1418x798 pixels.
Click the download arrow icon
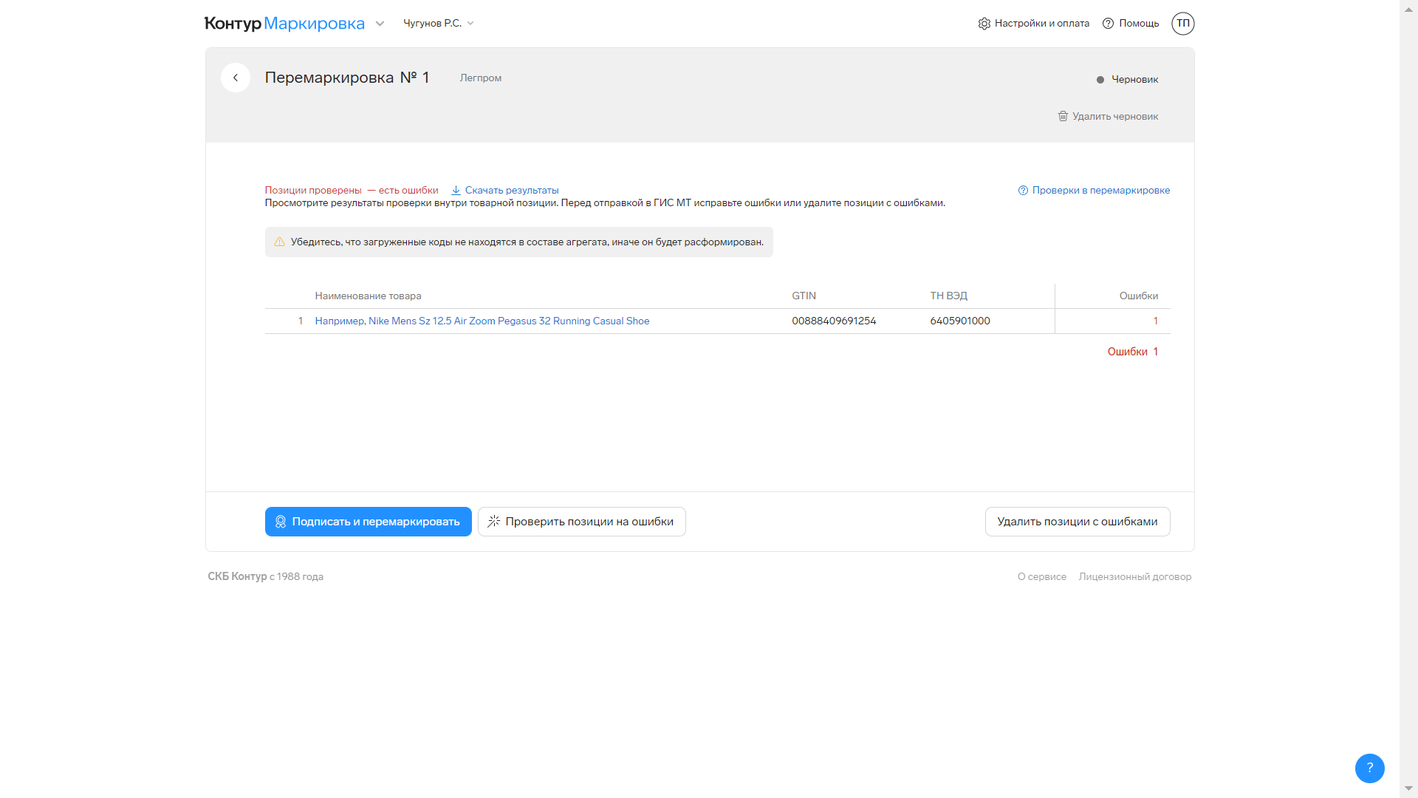pos(456,190)
